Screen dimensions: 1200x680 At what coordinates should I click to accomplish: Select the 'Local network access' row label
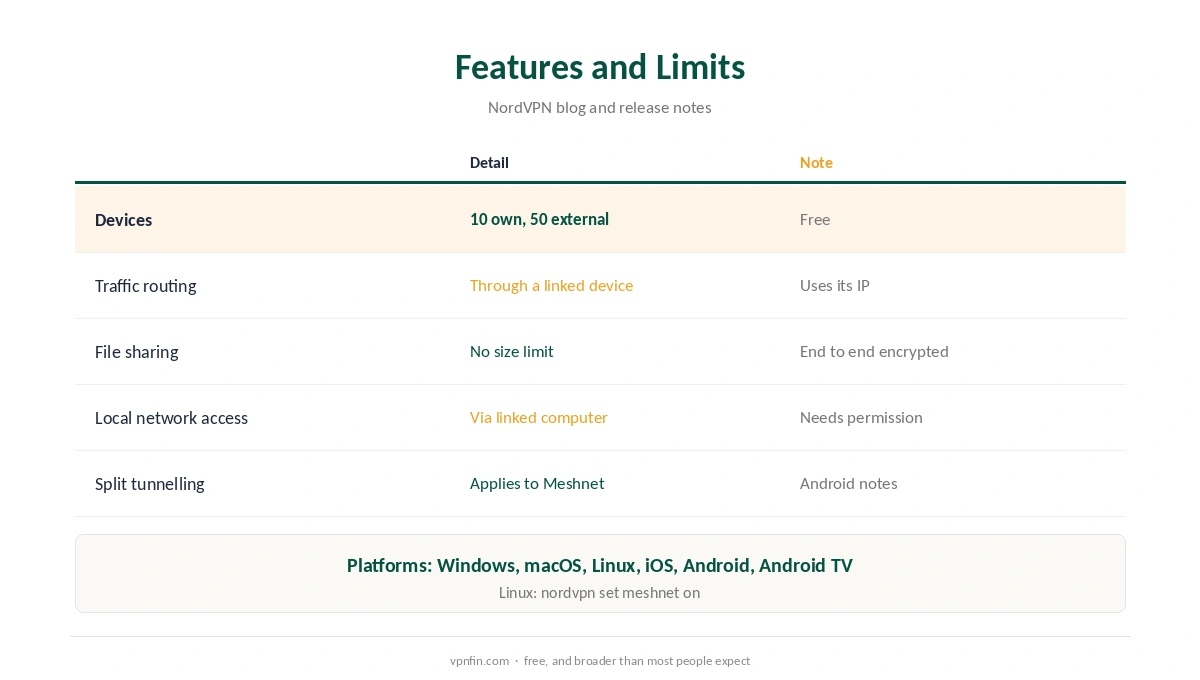(x=171, y=418)
